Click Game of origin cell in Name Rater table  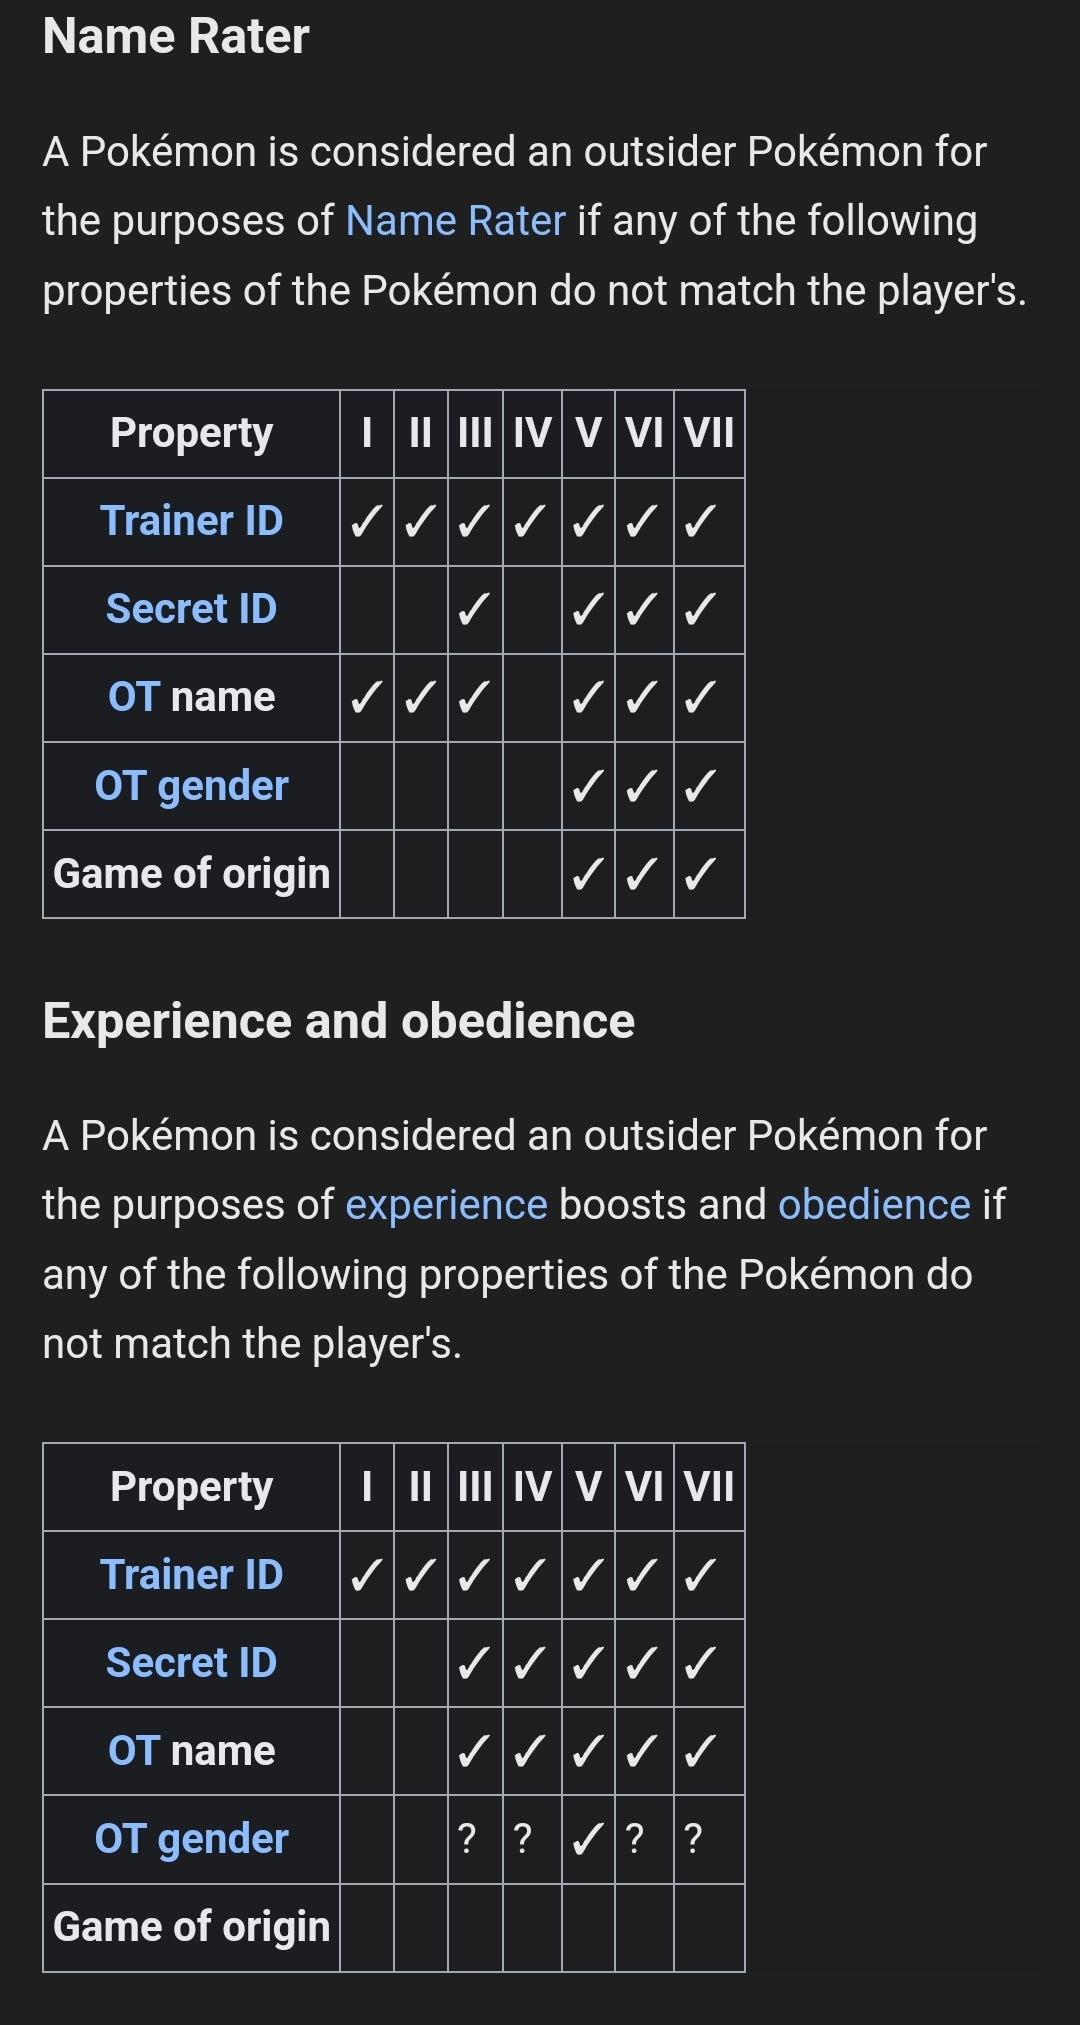[191, 874]
